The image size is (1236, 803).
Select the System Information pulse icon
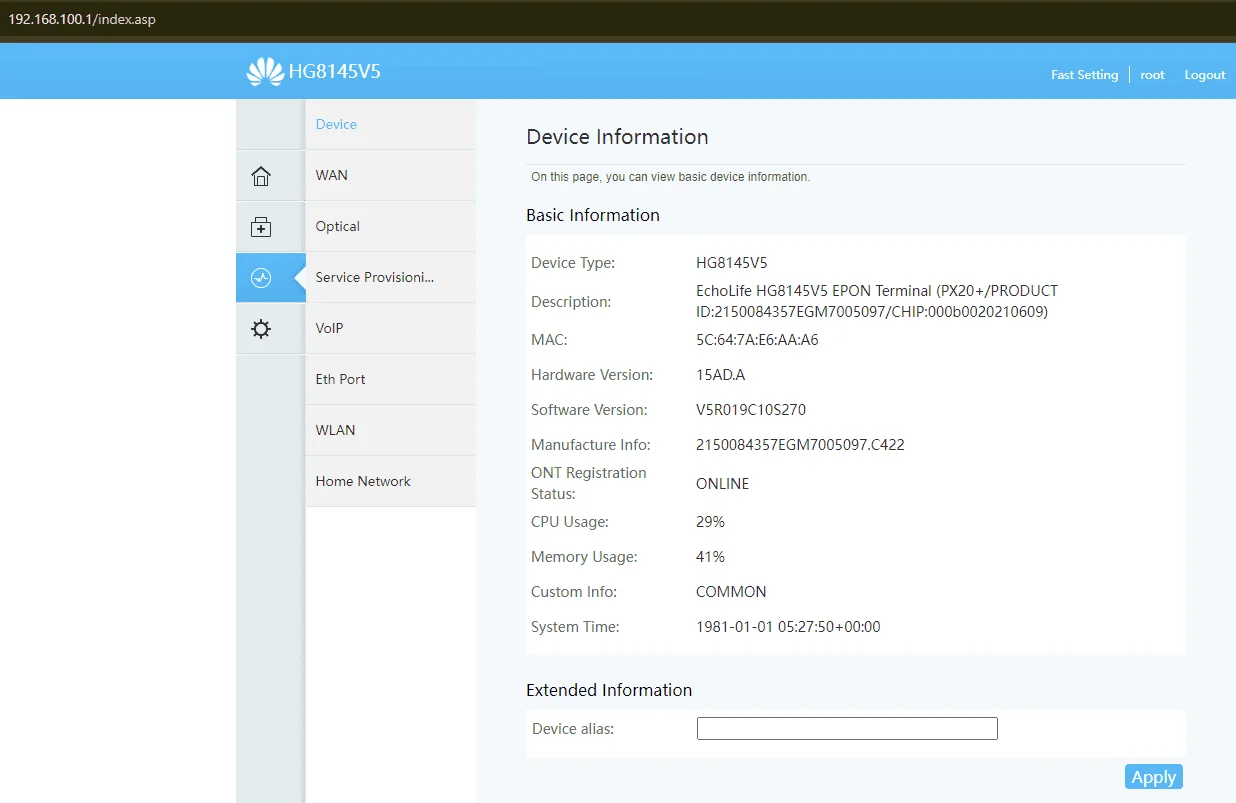[x=261, y=278]
